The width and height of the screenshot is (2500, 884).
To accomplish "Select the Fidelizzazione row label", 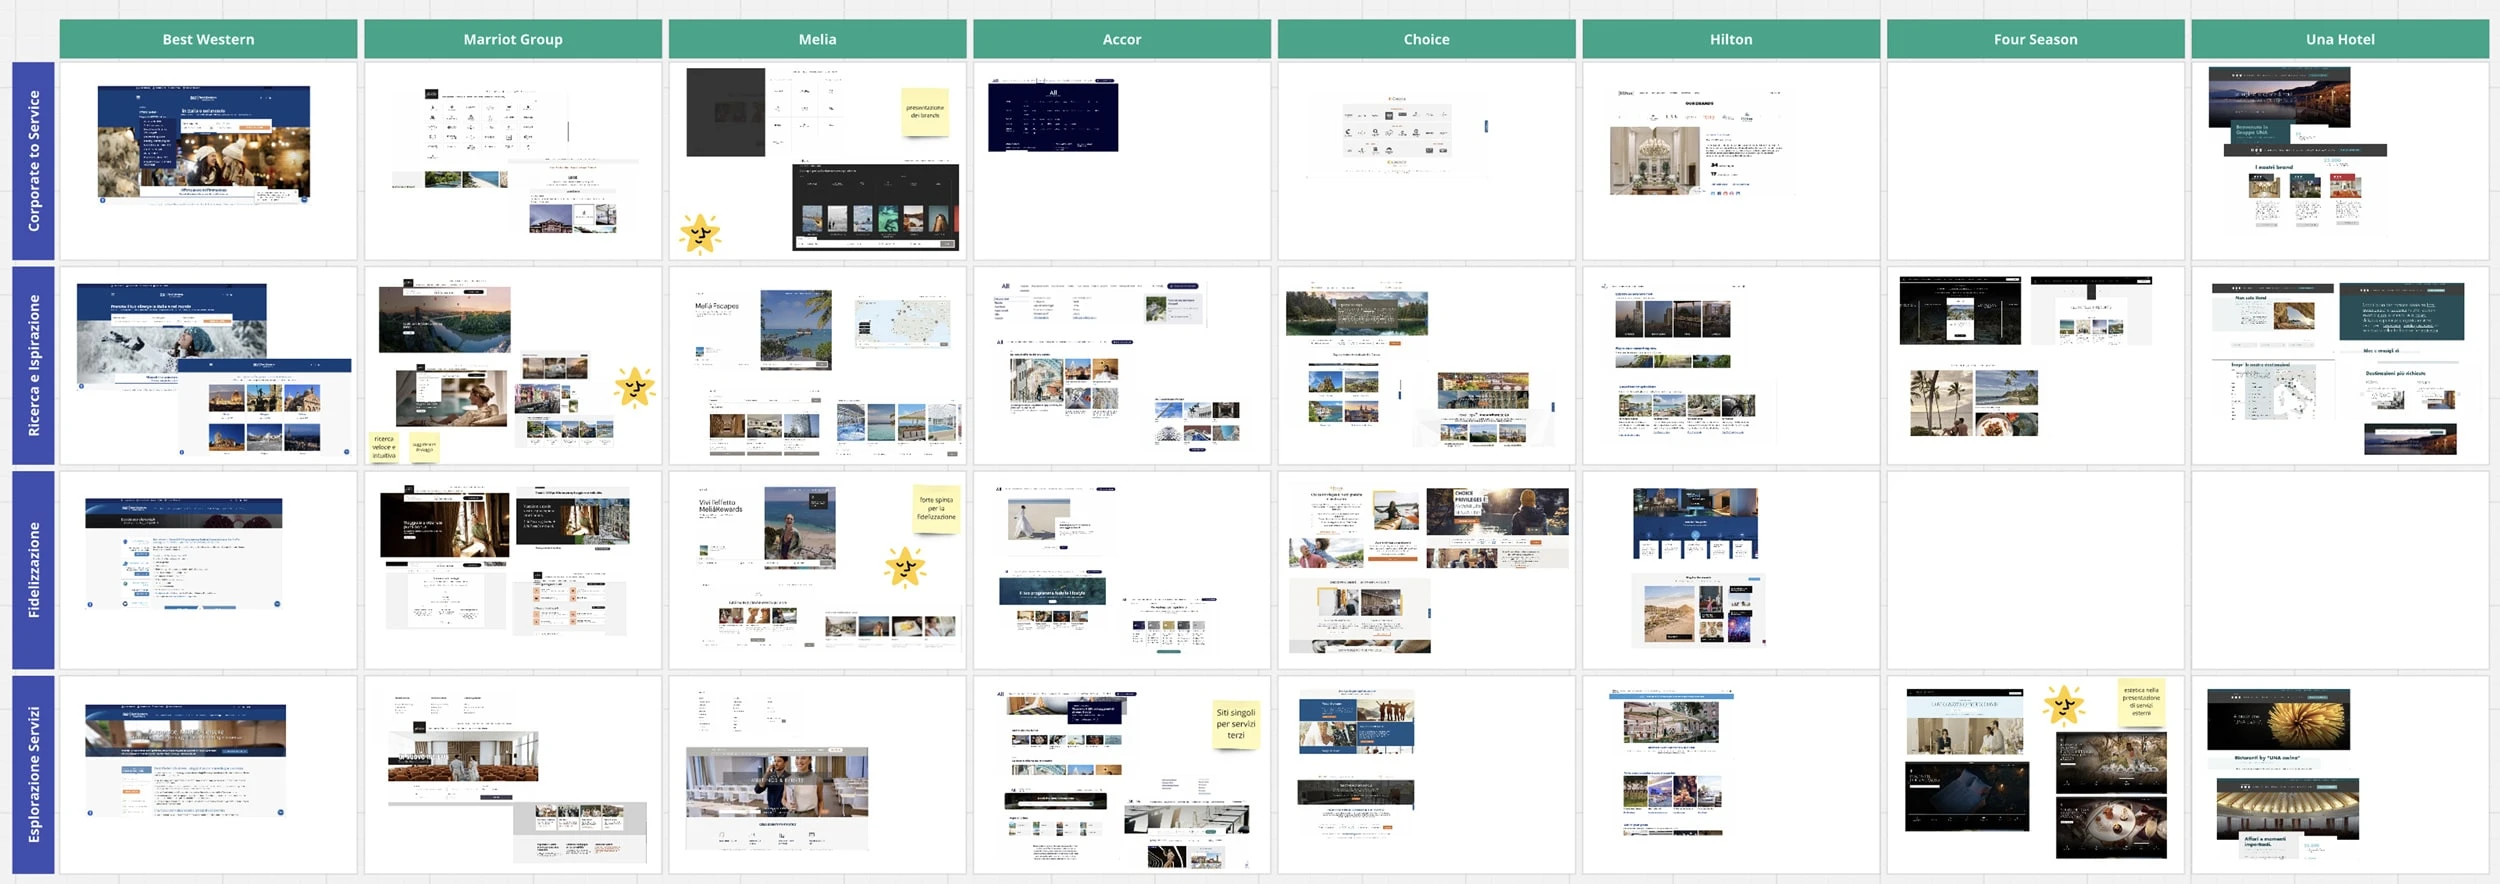I will (x=33, y=570).
